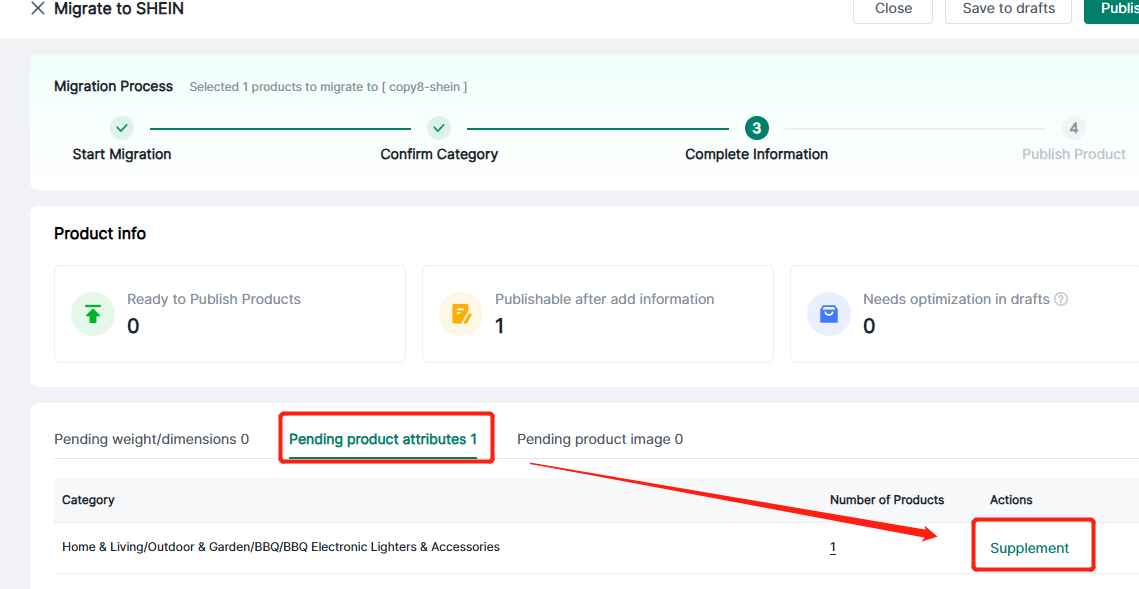Select the Publishable after add information card

pos(597,313)
